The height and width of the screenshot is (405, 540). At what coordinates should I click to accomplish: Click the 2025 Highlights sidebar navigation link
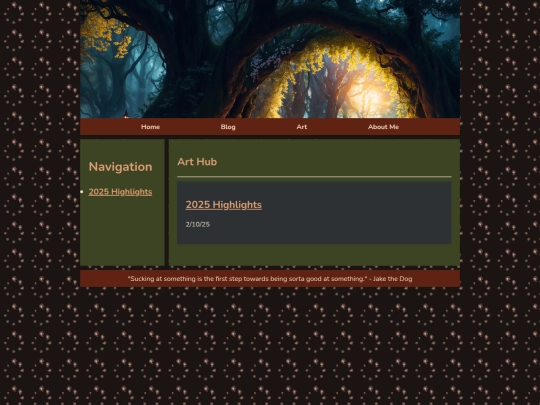pyautogui.click(x=120, y=191)
